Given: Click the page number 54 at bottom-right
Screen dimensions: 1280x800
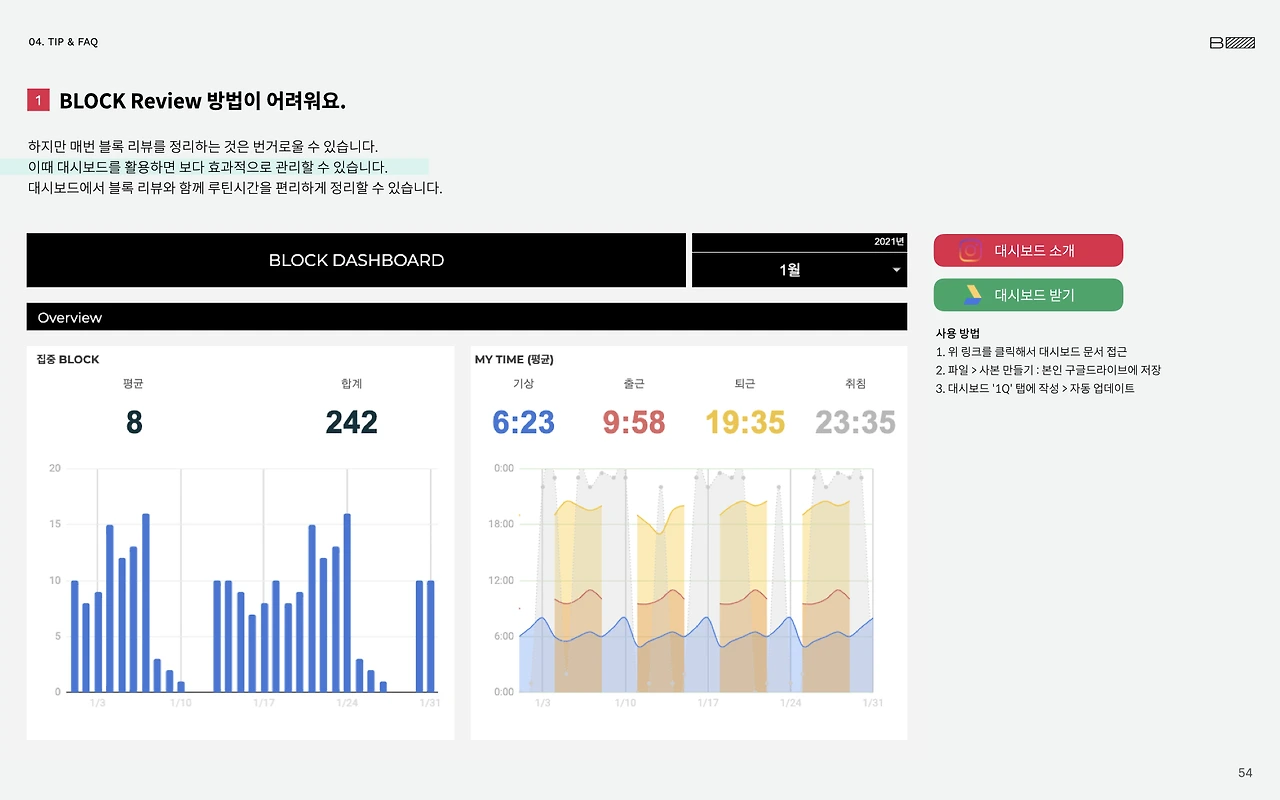Looking at the screenshot, I should [1244, 772].
